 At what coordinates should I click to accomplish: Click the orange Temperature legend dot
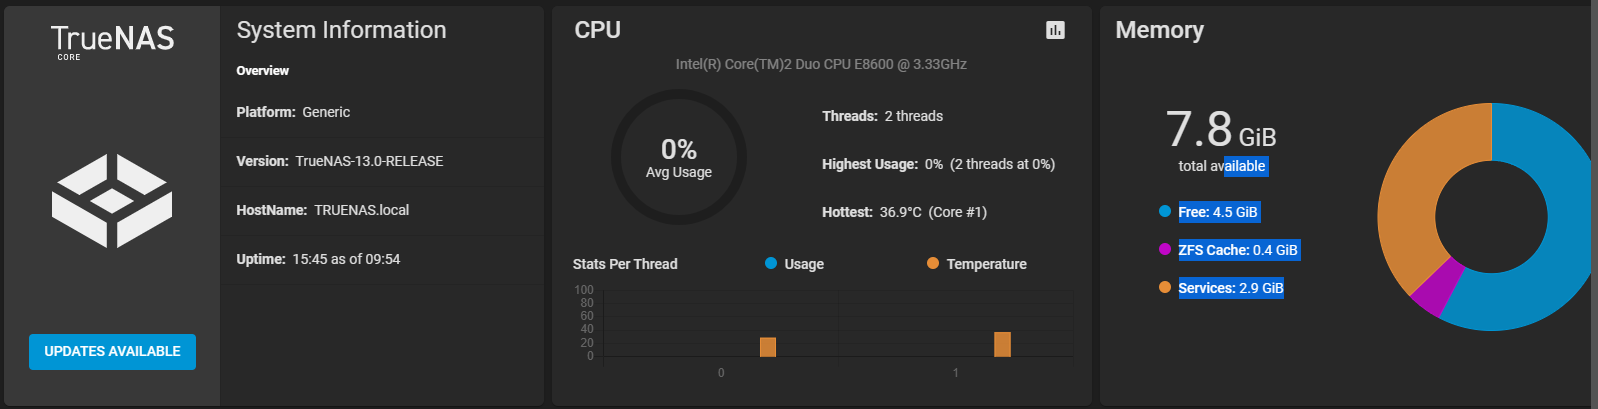[933, 263]
